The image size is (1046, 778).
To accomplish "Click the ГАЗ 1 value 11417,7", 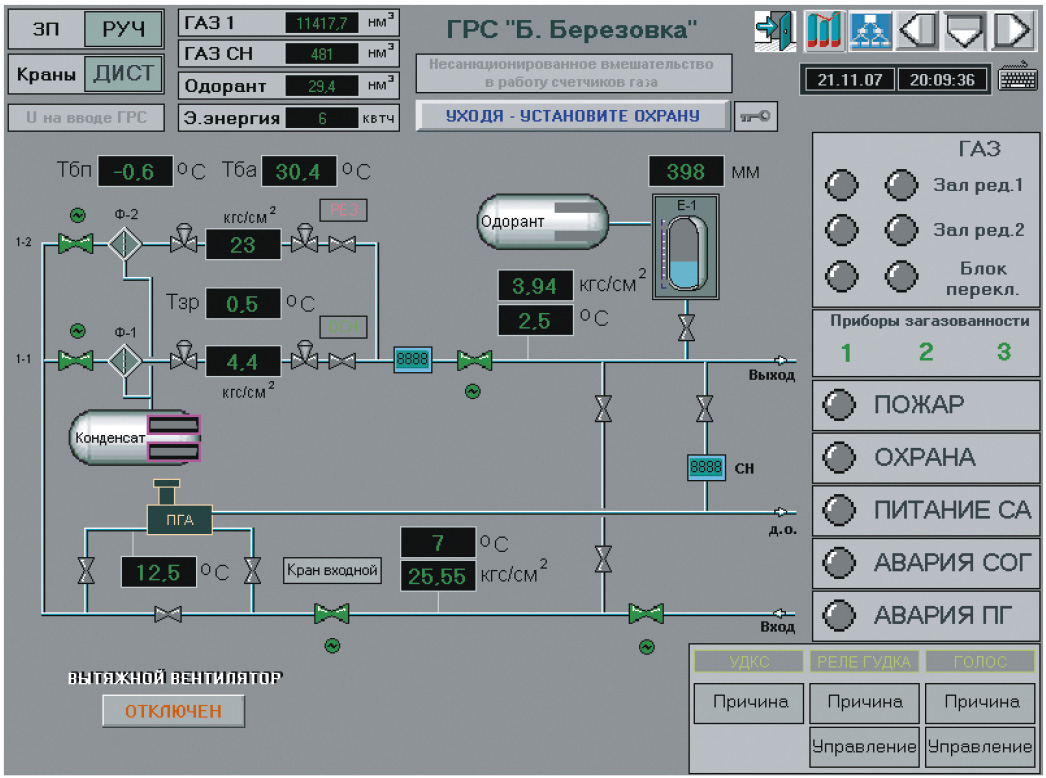I will pyautogui.click(x=322, y=23).
